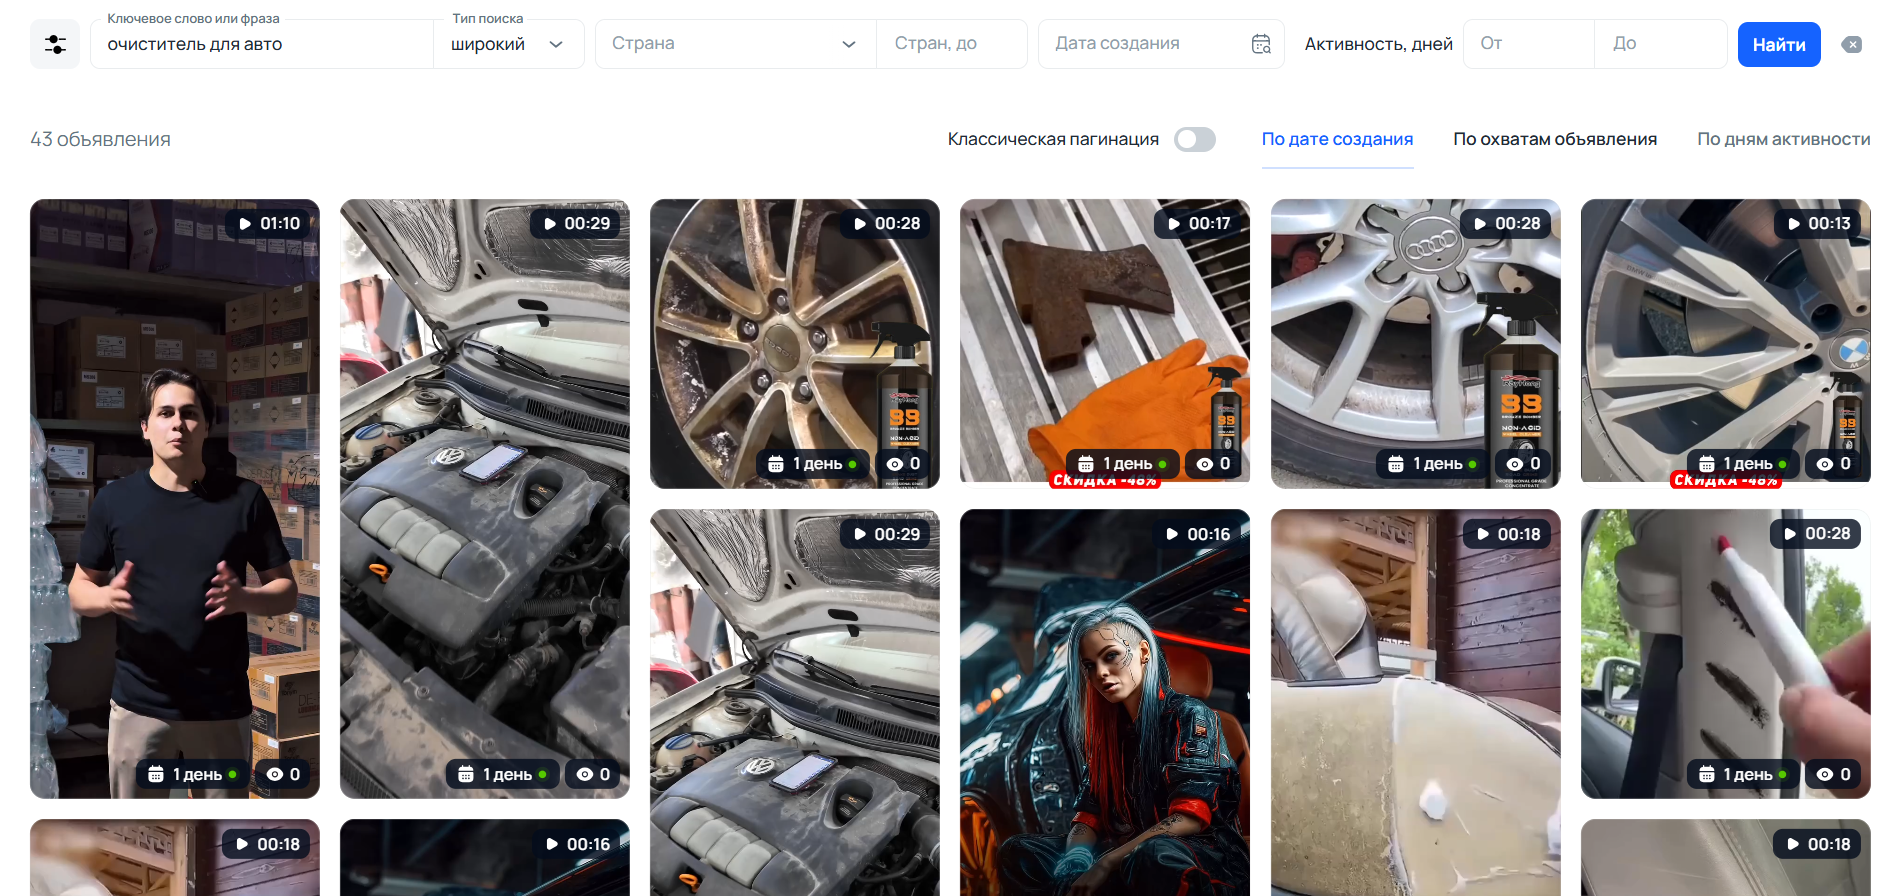This screenshot has height=896, width=1889.
Task: Click play icon on the 01:10 video card
Action: point(245,224)
